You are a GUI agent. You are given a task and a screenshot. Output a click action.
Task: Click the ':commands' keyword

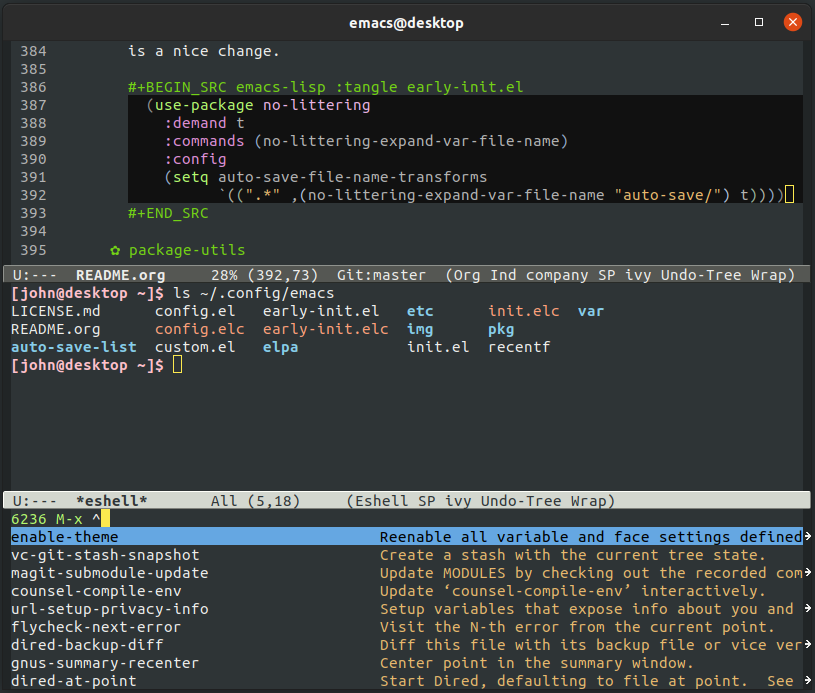pyautogui.click(x=204, y=141)
